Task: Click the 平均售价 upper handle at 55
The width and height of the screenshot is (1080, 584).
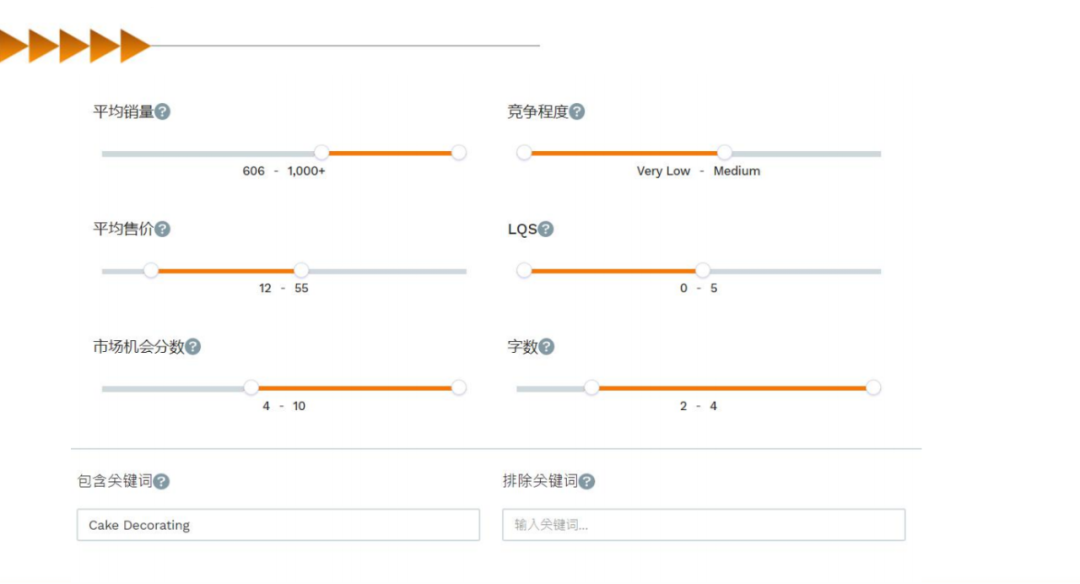Action: [x=301, y=270]
